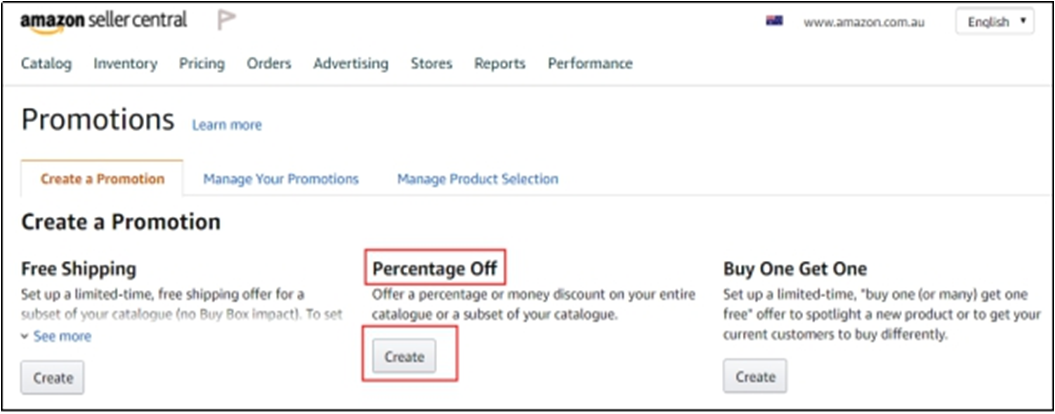Open the Pricing menu

coord(202,63)
